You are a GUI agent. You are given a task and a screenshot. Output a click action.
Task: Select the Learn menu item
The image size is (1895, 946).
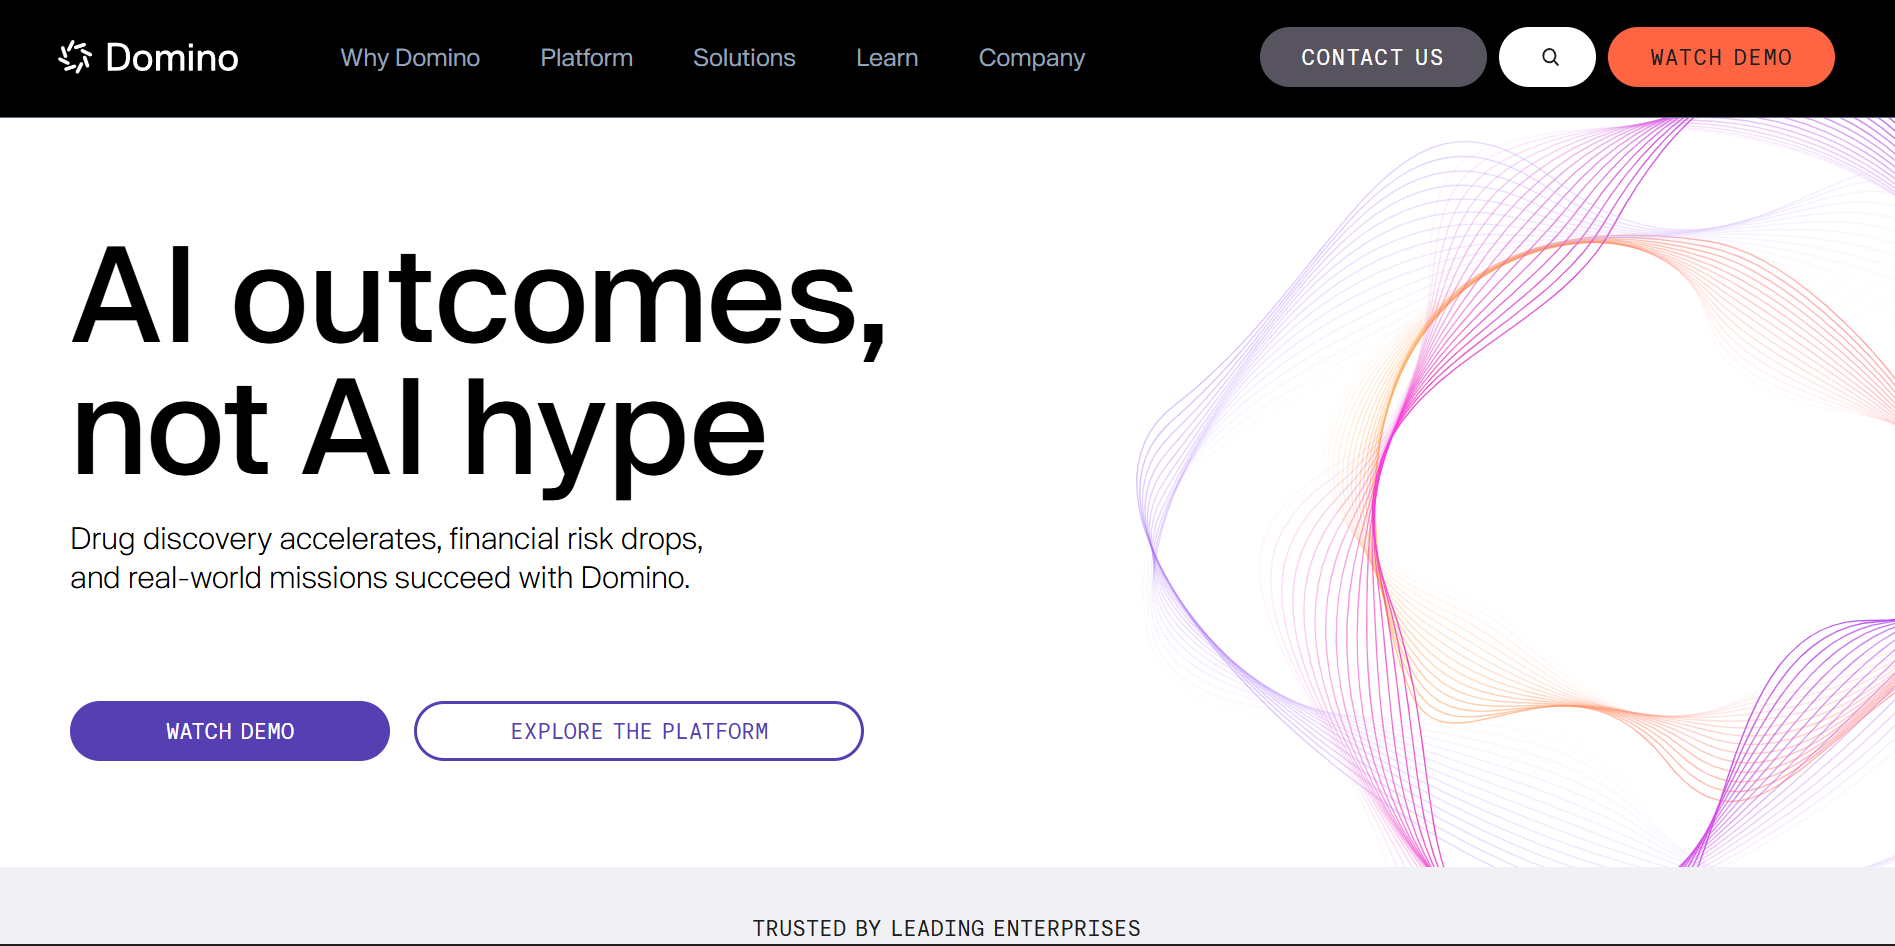(x=887, y=58)
